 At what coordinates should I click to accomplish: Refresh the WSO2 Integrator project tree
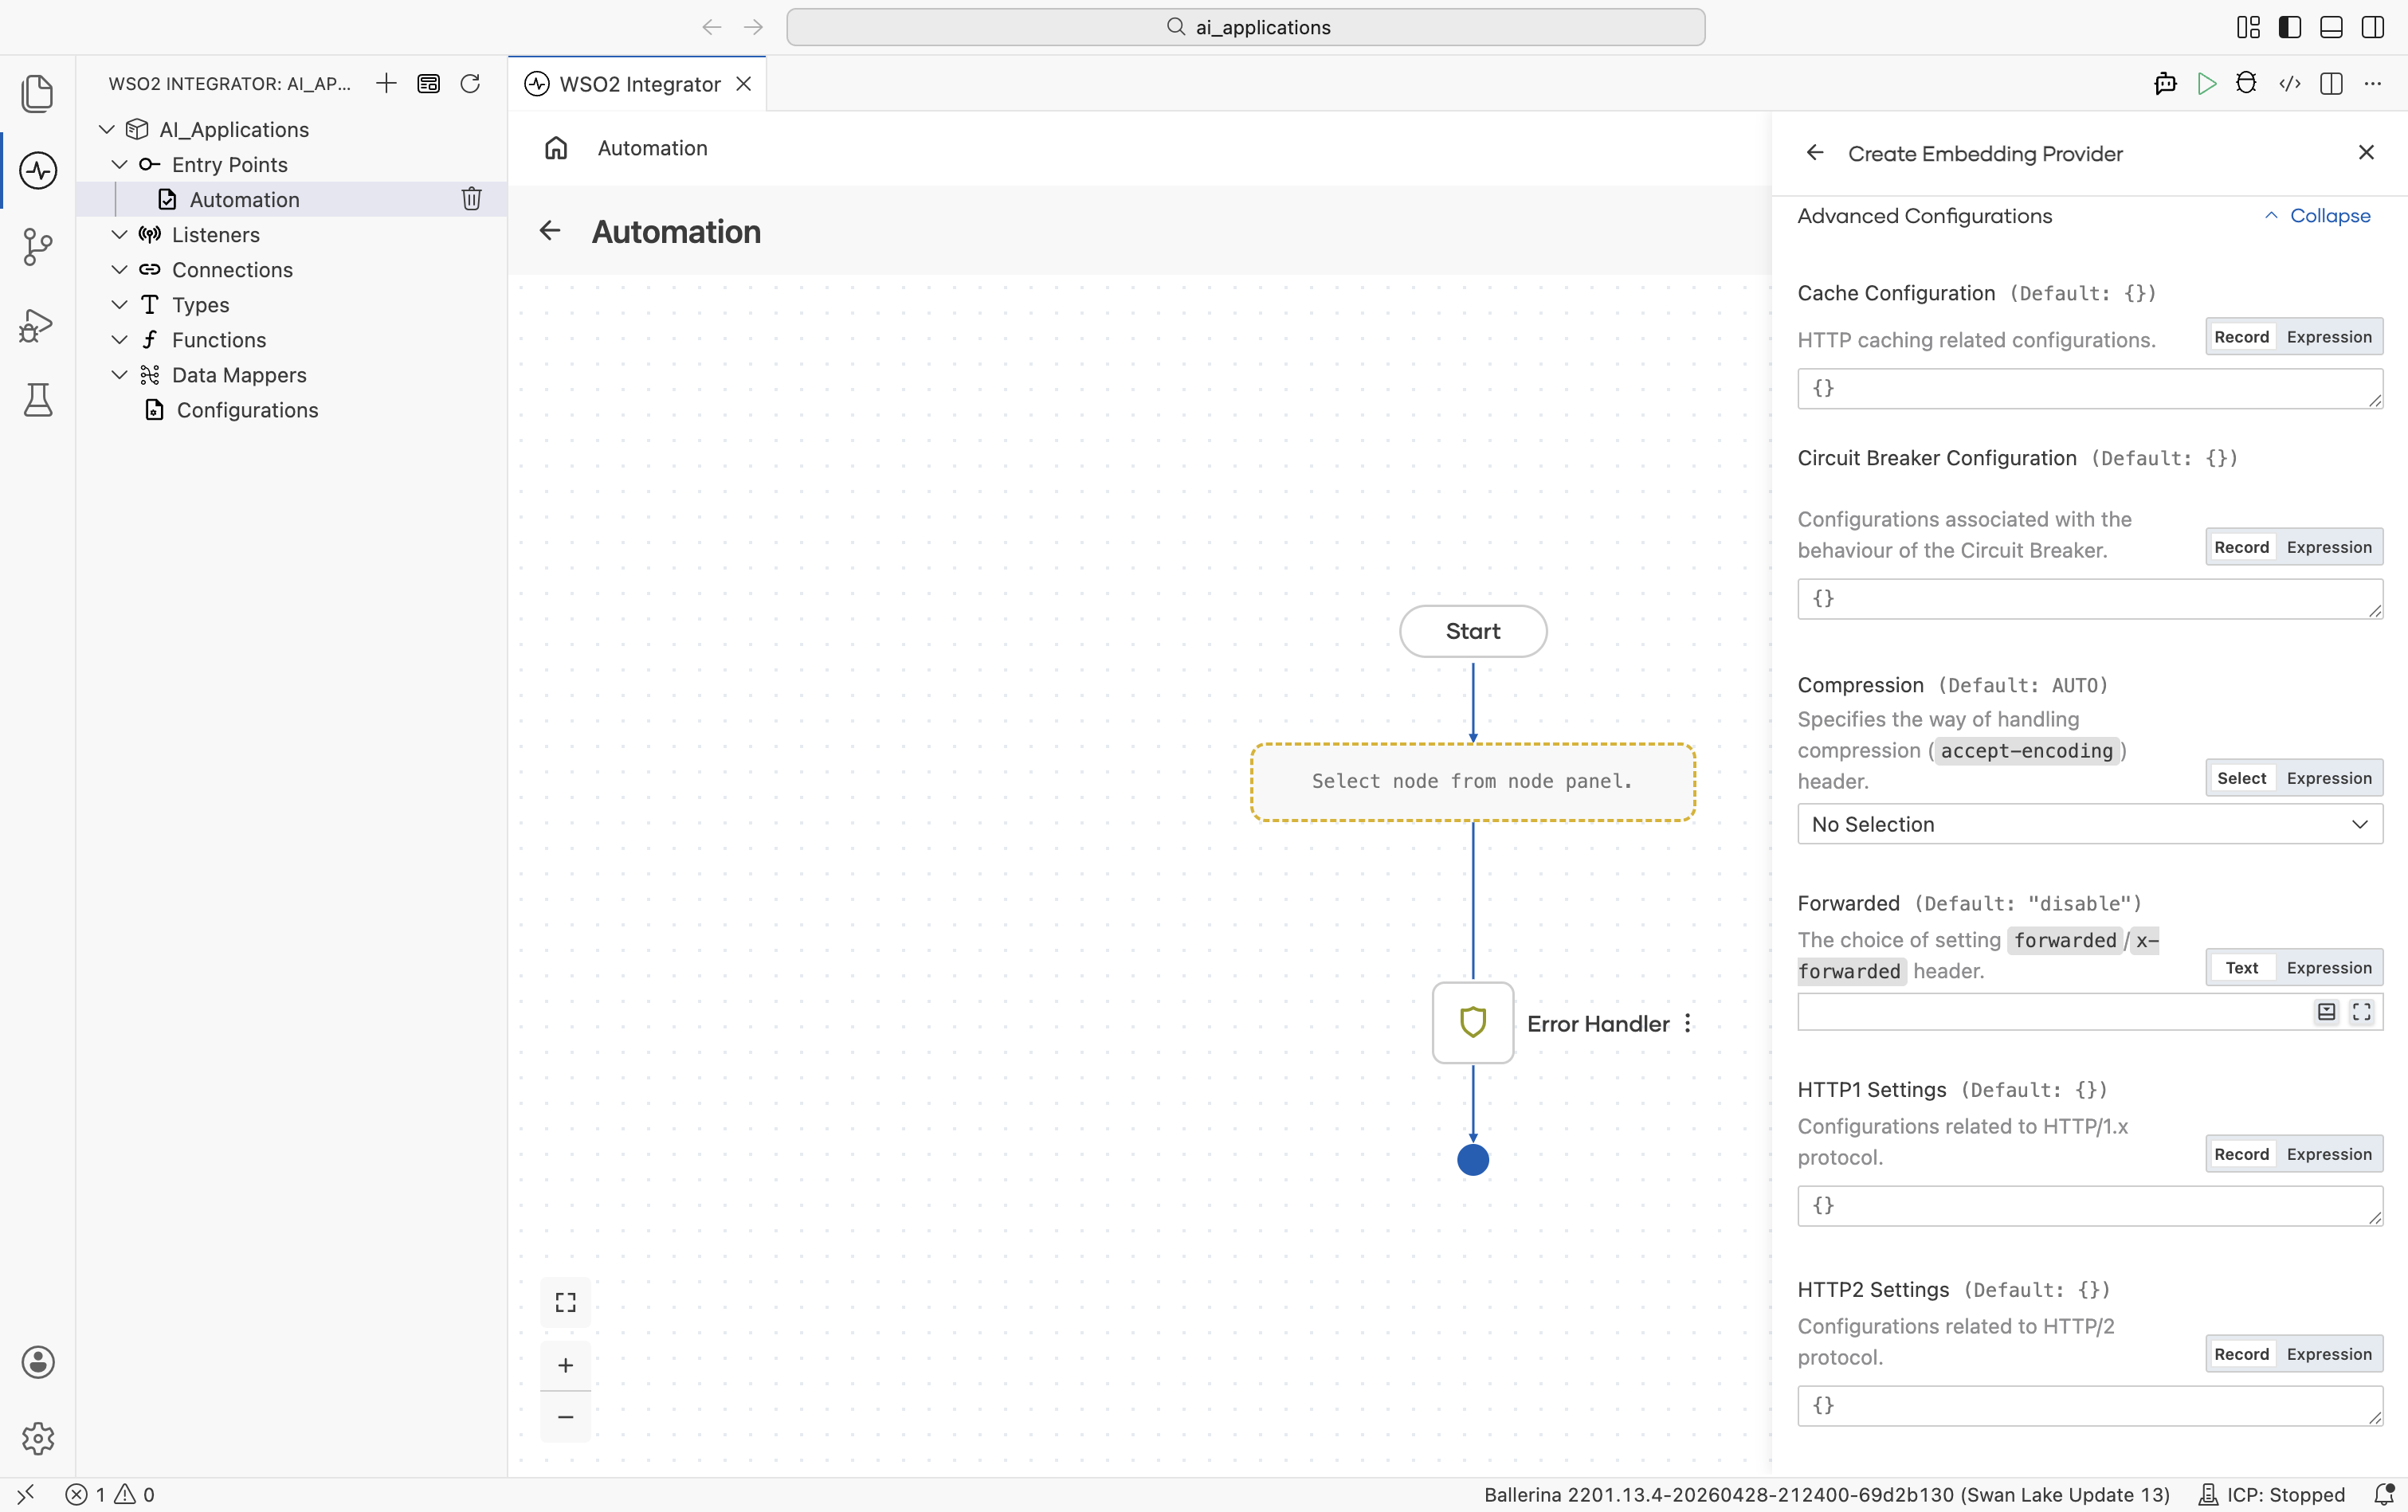coord(470,83)
